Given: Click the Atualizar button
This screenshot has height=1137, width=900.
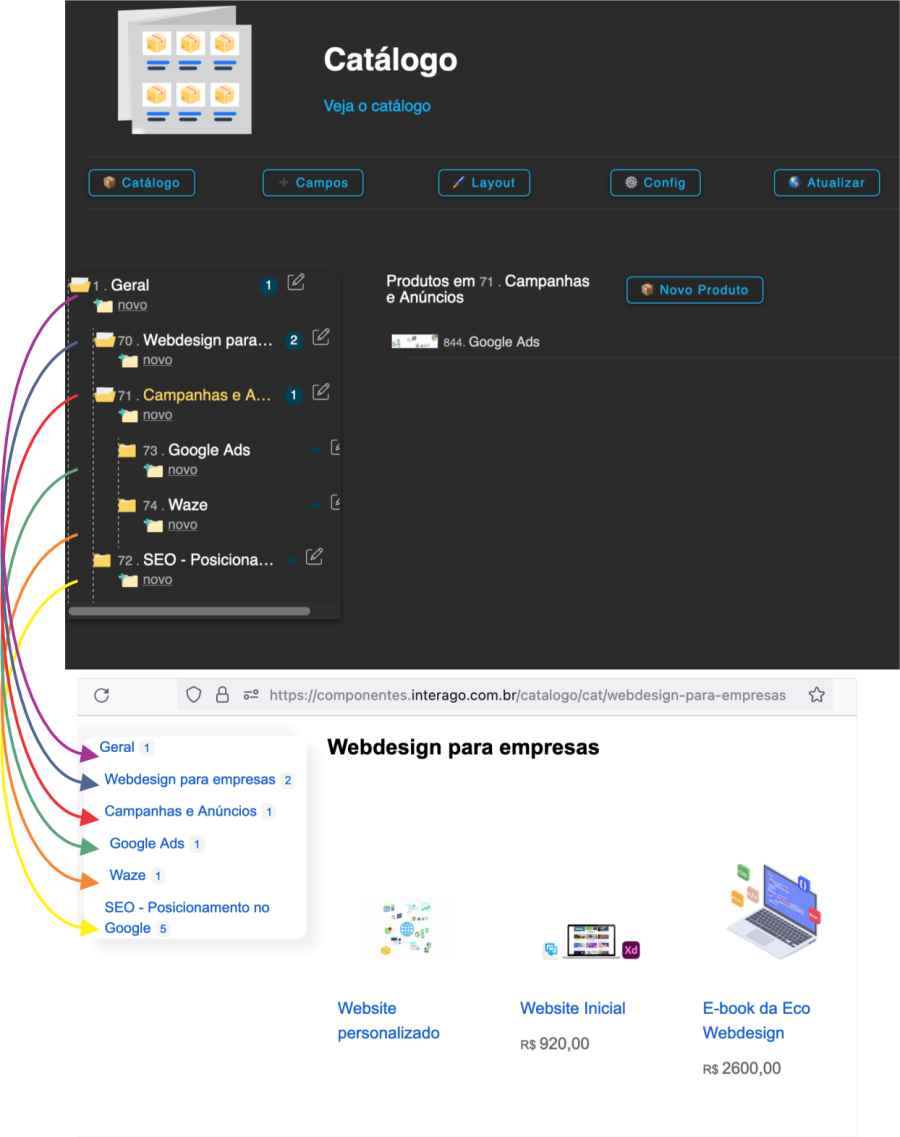Looking at the screenshot, I should 826,183.
